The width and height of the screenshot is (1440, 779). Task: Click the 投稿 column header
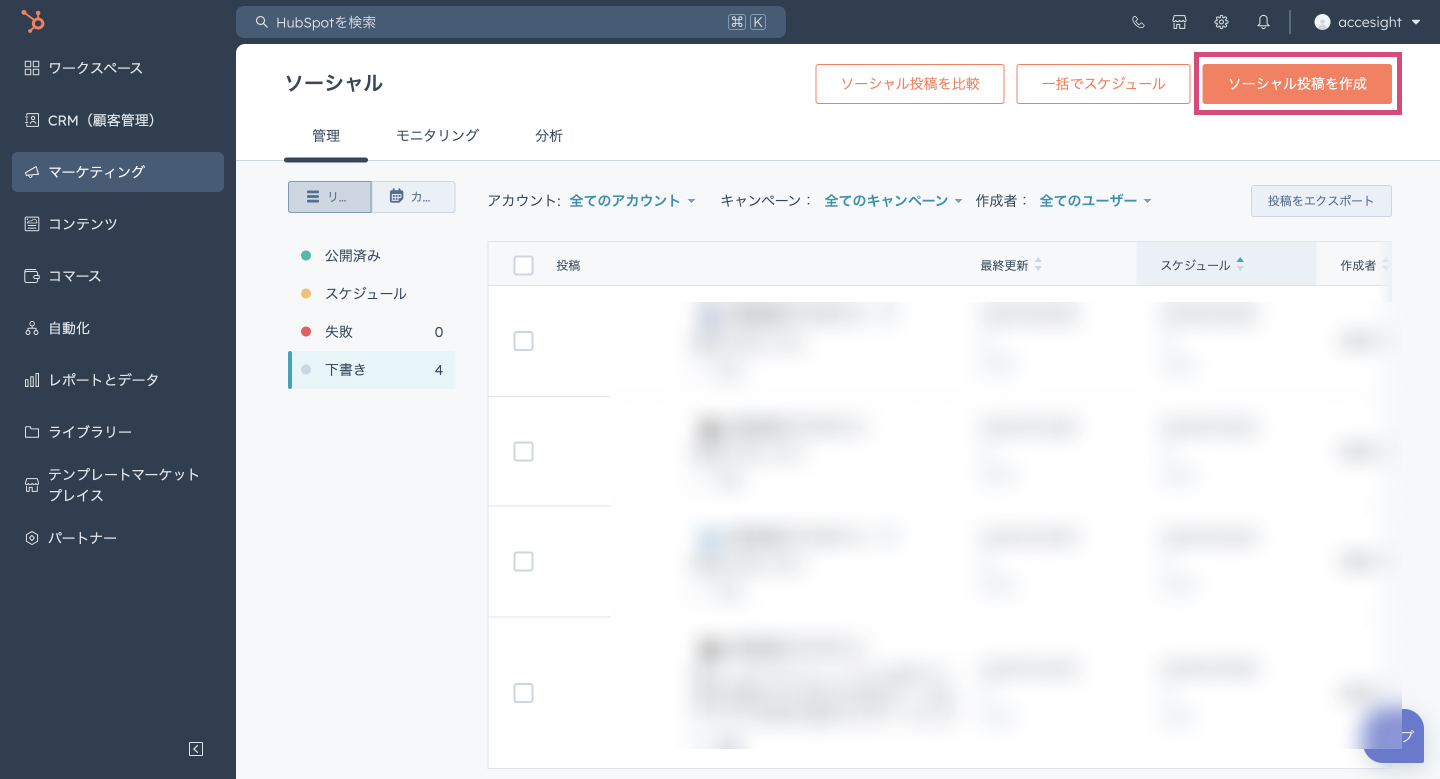pos(568,265)
